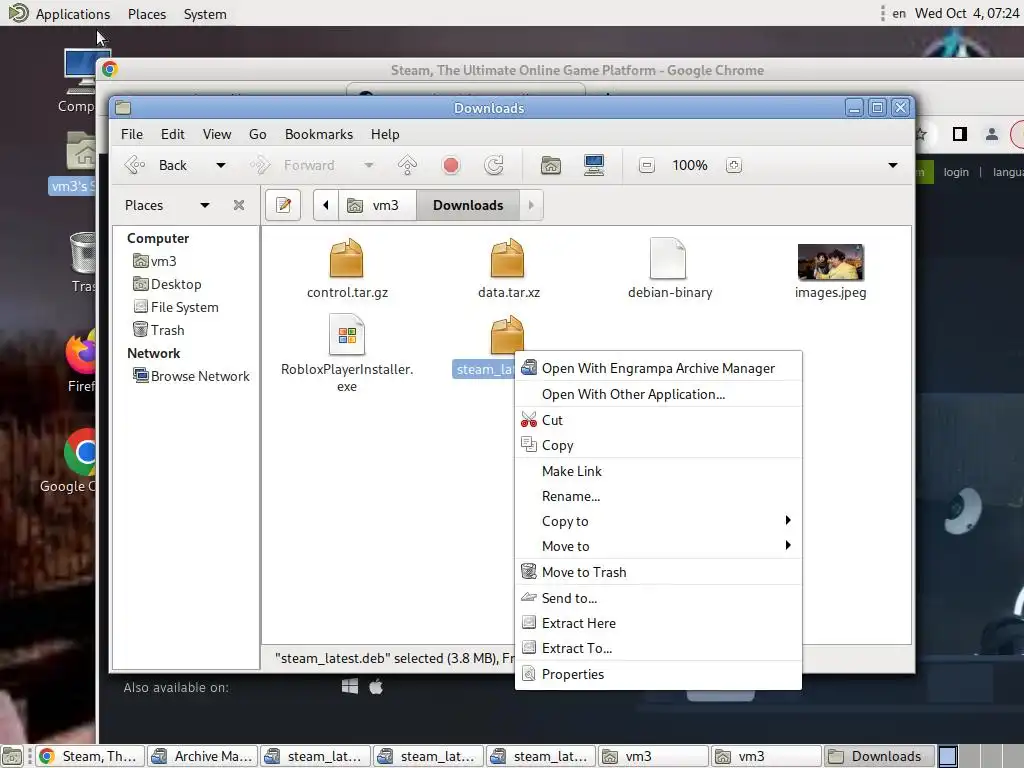This screenshot has height=768, width=1024.
Task: Select Extract Here in context menu
Action: tap(658, 623)
